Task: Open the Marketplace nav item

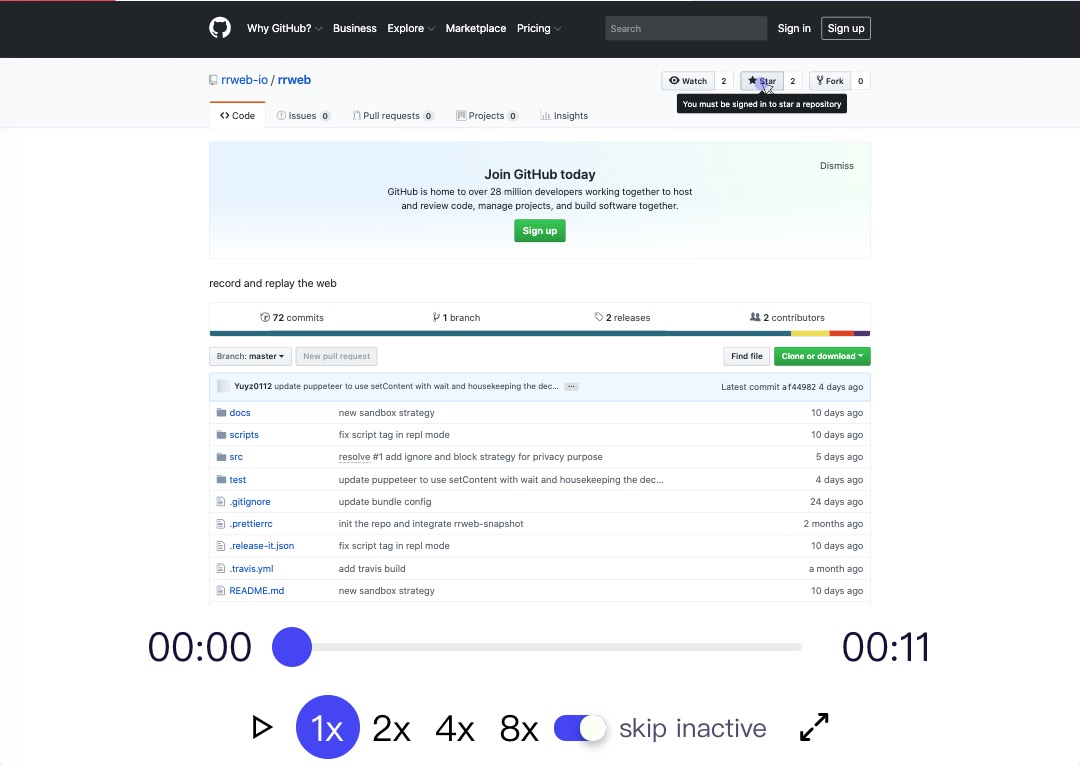Action: [475, 28]
